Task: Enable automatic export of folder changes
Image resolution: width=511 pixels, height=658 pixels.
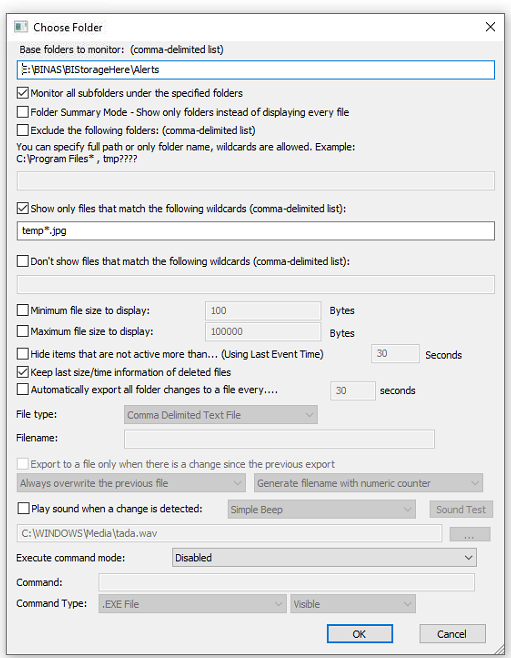Action: point(23,389)
